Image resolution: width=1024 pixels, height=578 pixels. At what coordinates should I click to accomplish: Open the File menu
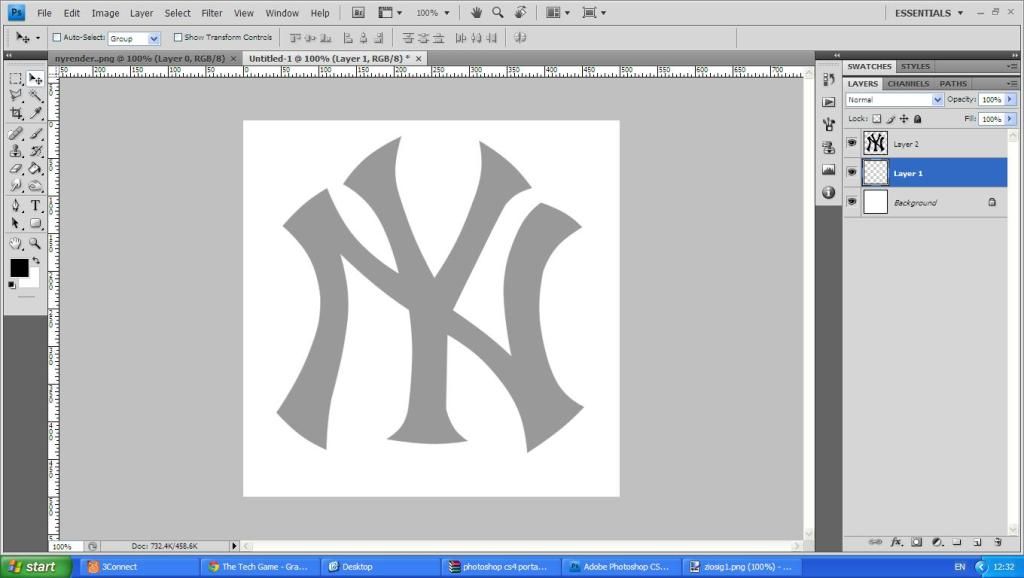click(44, 13)
